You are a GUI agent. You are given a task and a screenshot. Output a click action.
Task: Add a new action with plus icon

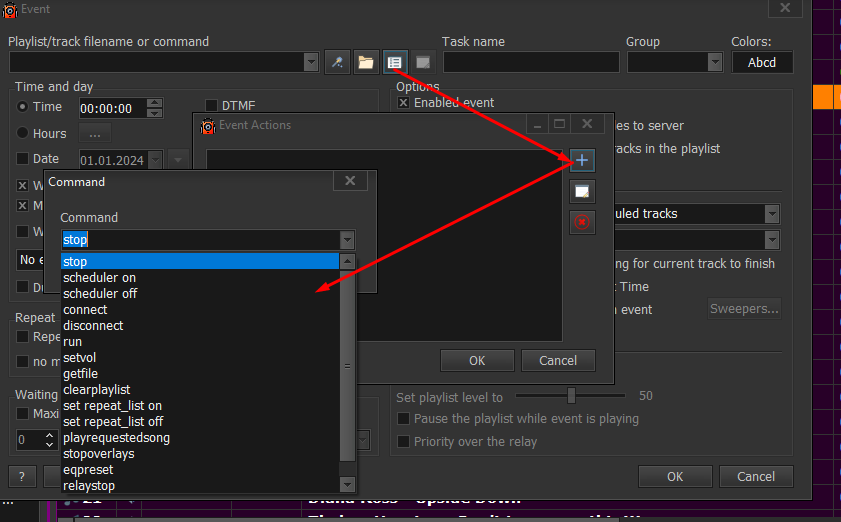click(582, 160)
